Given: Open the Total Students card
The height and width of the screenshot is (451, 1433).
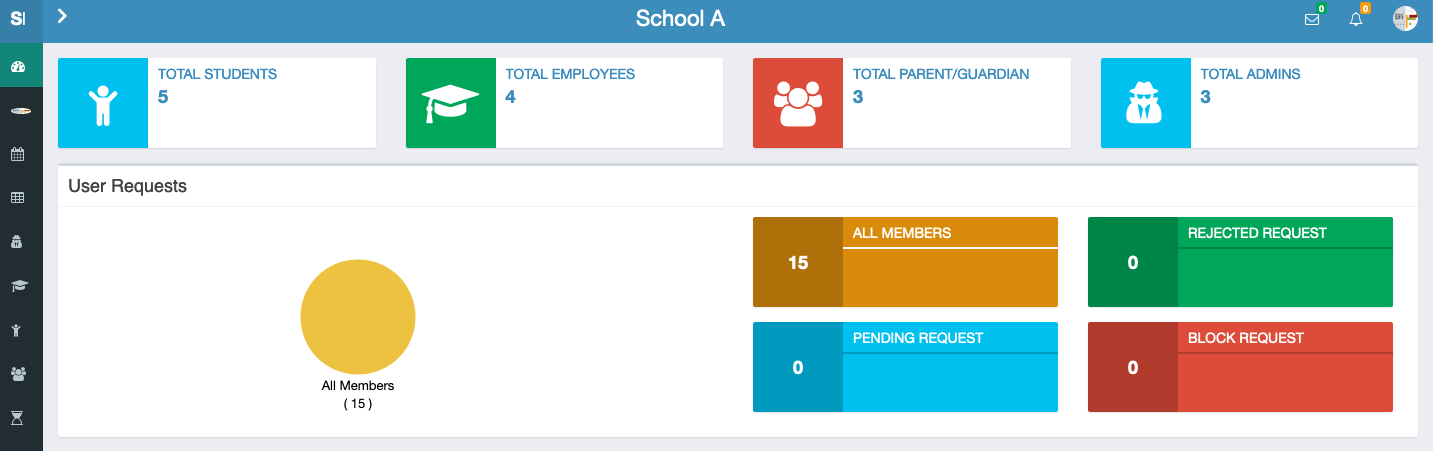Looking at the screenshot, I should 217,103.
